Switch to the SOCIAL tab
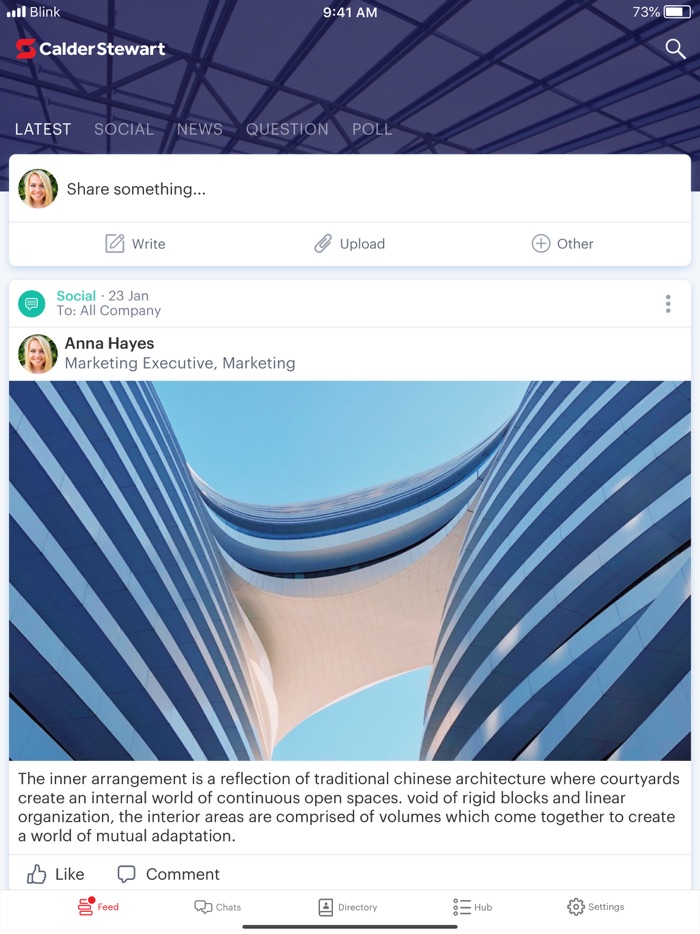700x934 pixels. tap(124, 129)
